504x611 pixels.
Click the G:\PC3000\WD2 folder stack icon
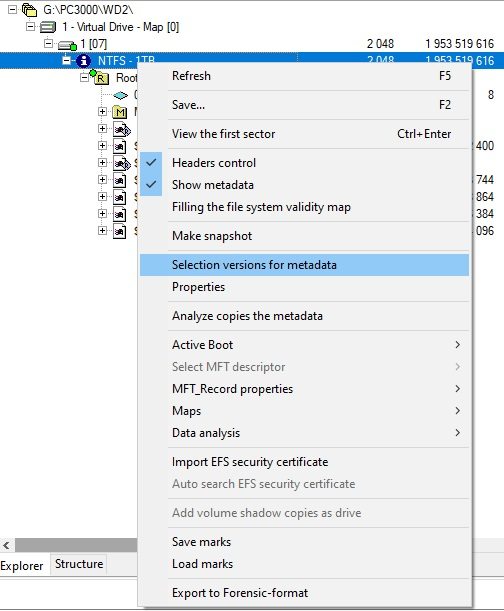[x=29, y=10]
